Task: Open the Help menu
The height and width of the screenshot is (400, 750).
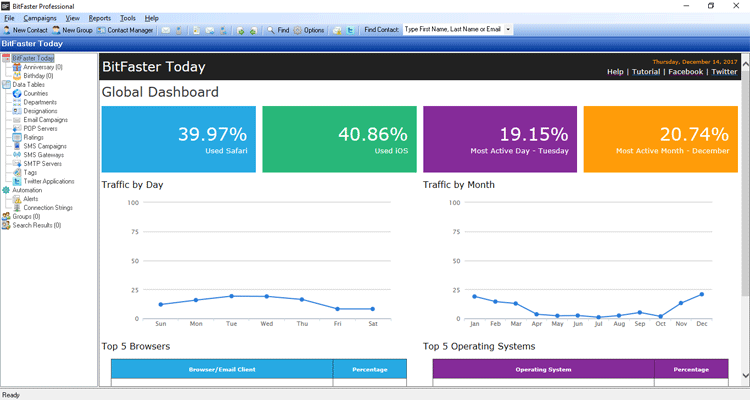Action: click(152, 18)
